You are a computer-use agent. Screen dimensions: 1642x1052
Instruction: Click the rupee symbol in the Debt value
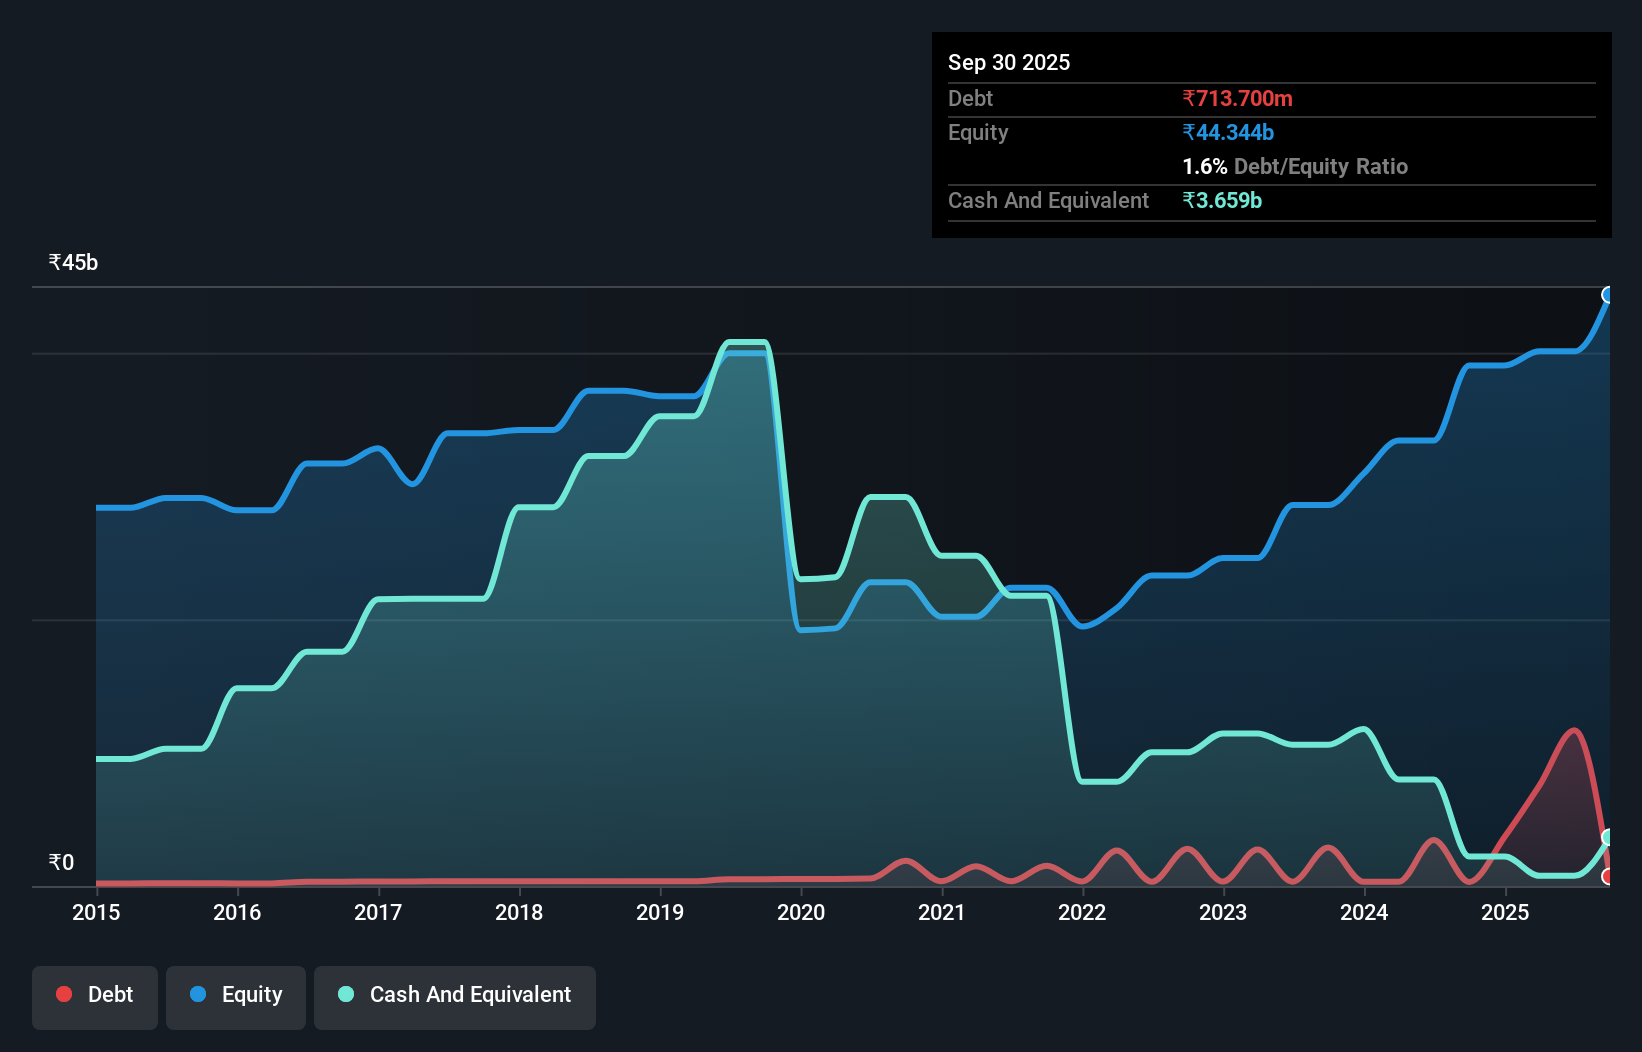[1189, 98]
